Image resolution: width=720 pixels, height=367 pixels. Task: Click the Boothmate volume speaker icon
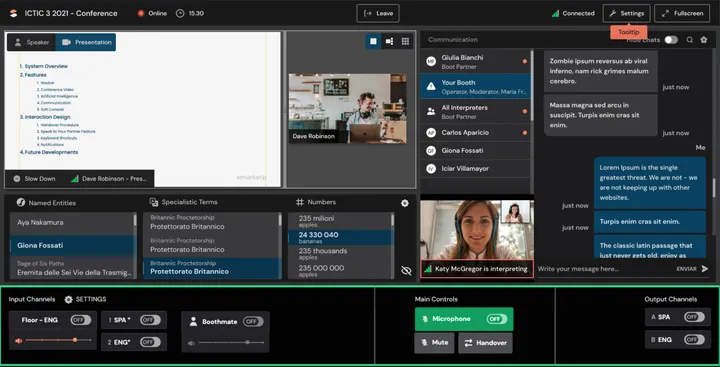[191, 343]
